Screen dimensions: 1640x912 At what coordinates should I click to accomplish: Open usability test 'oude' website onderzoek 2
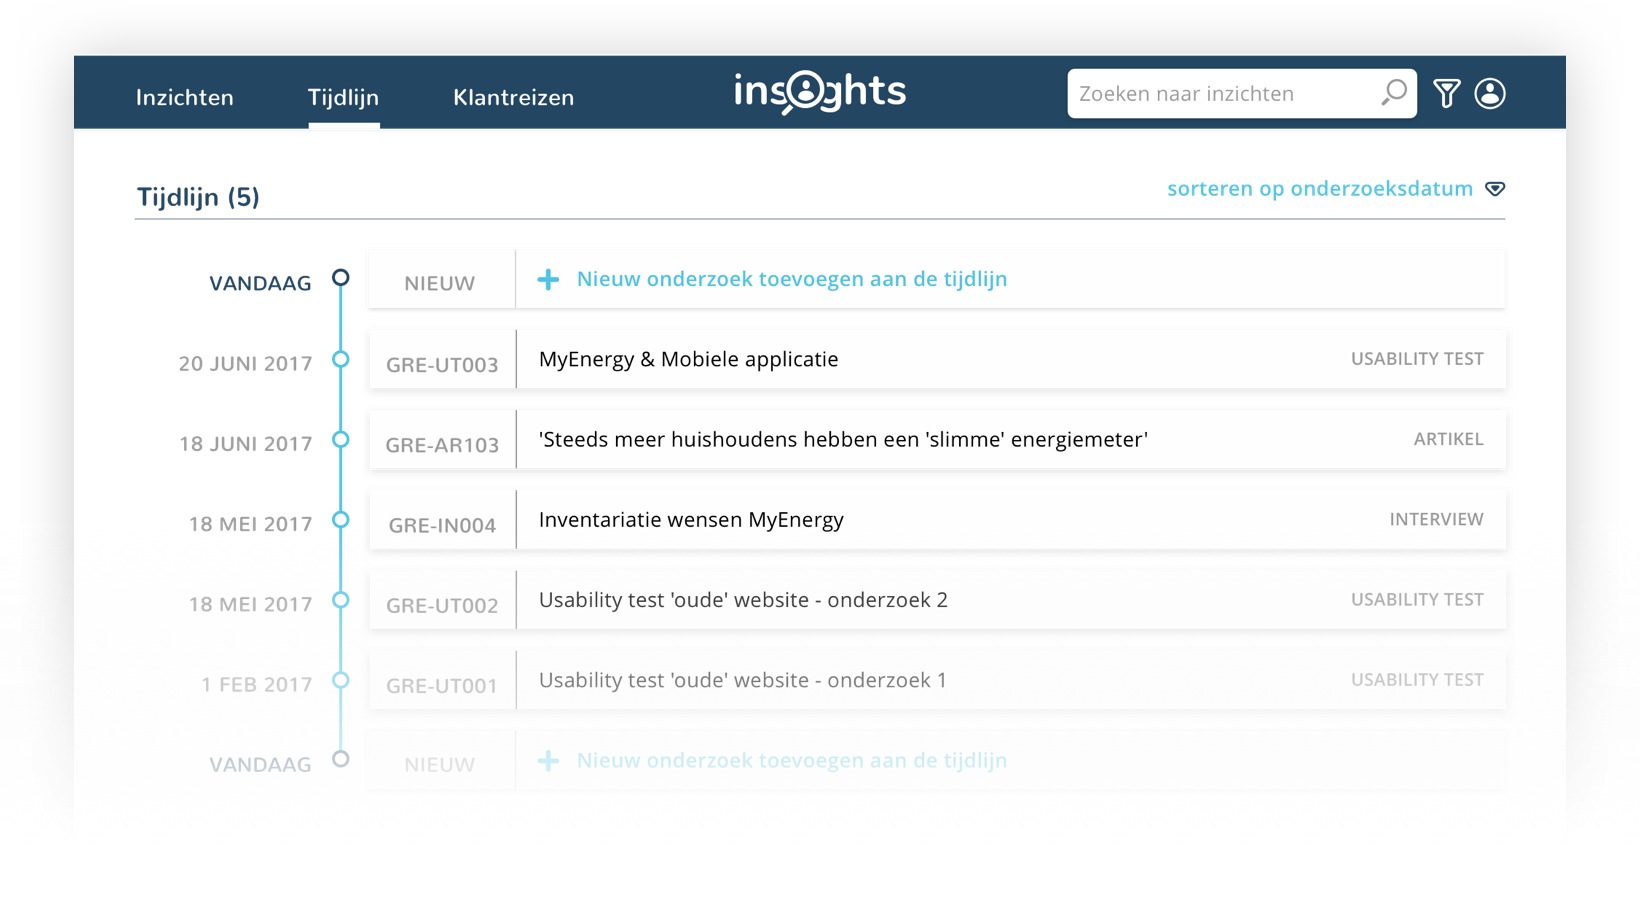[x=742, y=600]
